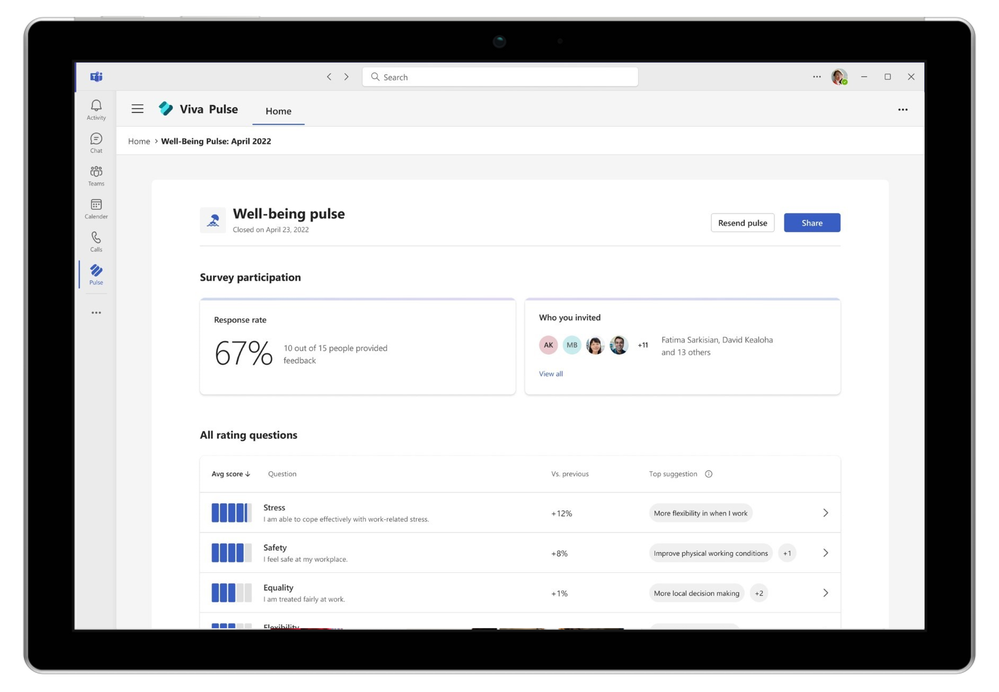Click the Stress score bar indicator

tap(231, 513)
